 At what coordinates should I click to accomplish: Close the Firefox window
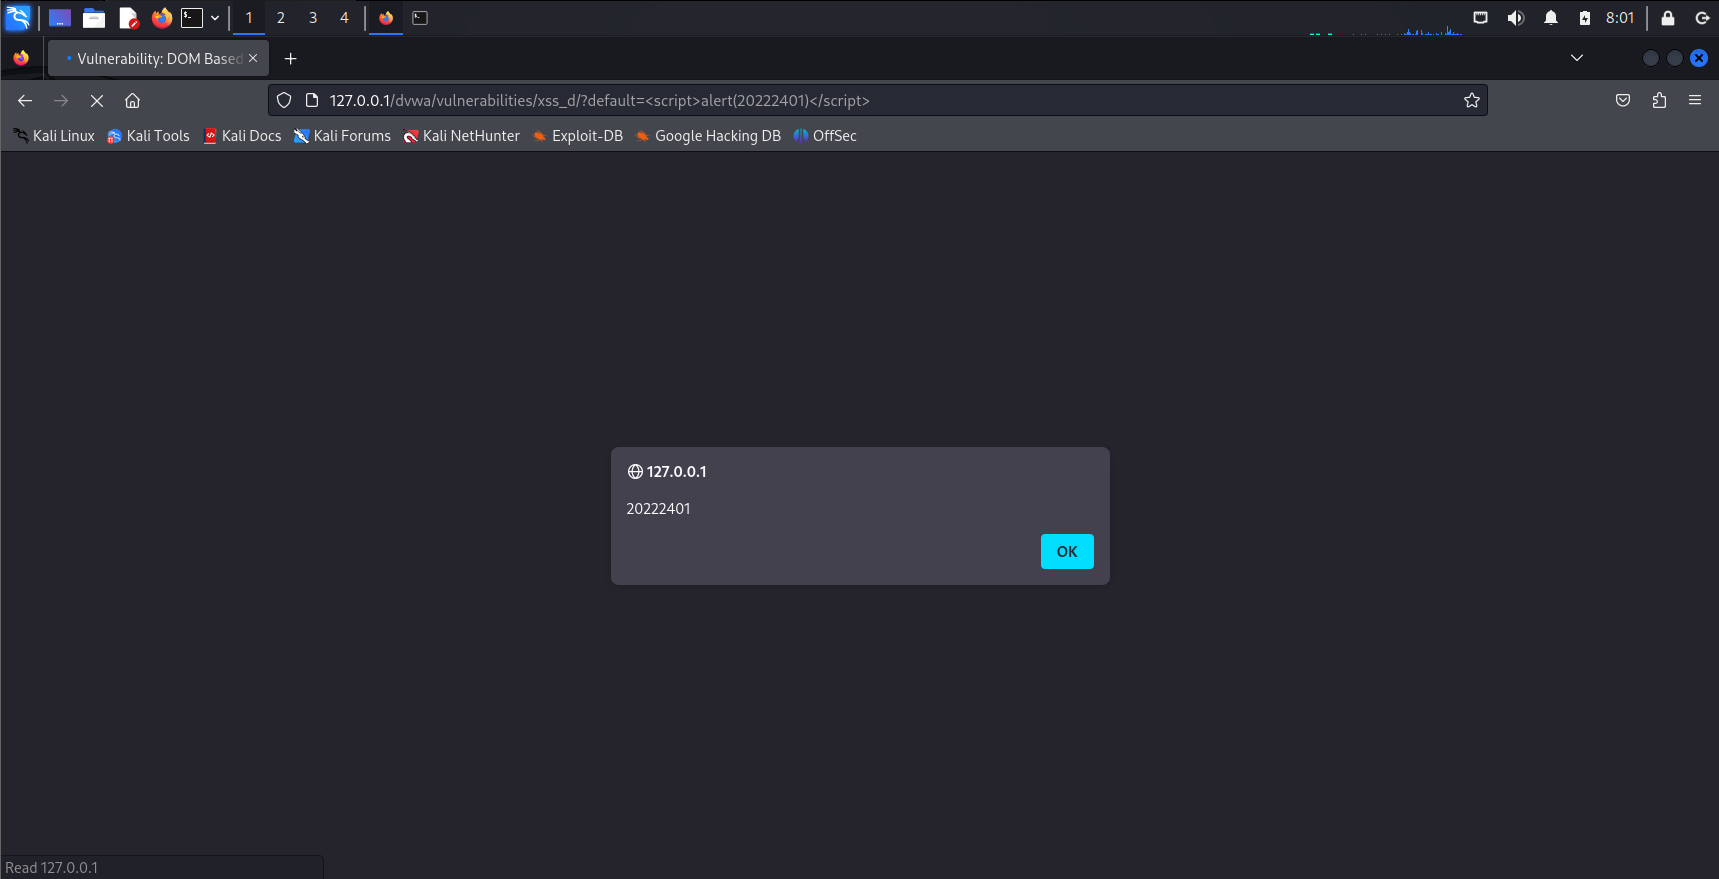[x=1699, y=58]
